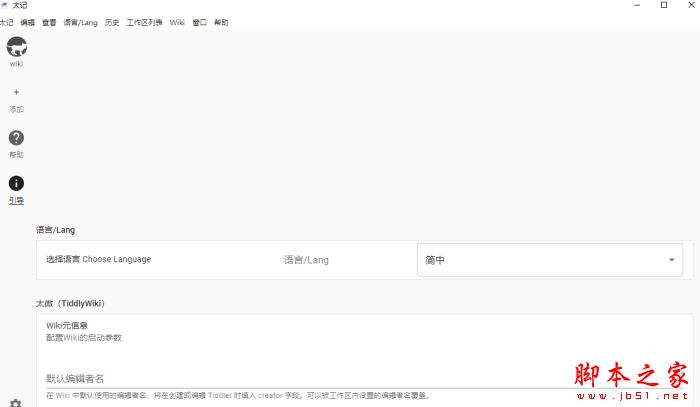The height and width of the screenshot is (407, 700).
Task: Open the Wiki menu in menu bar
Action: [177, 22]
